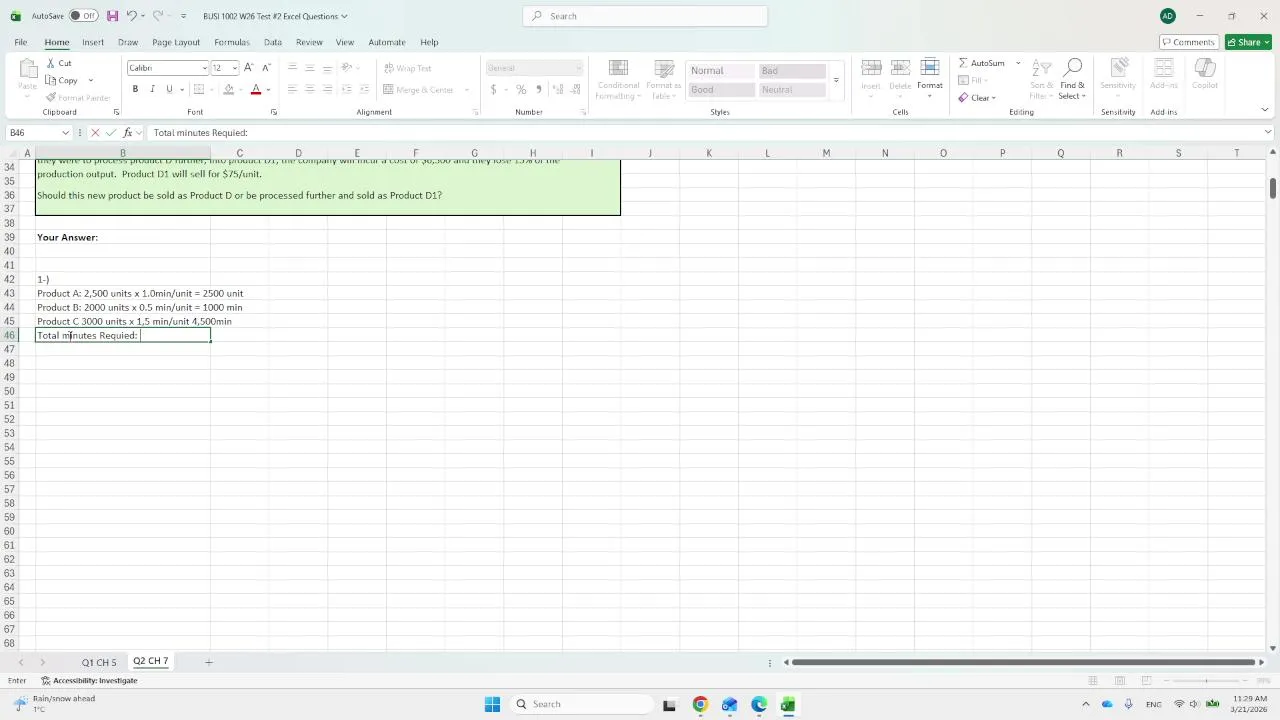Click the Excel icon in the taskbar
1280x720 pixels.
pyautogui.click(x=788, y=704)
